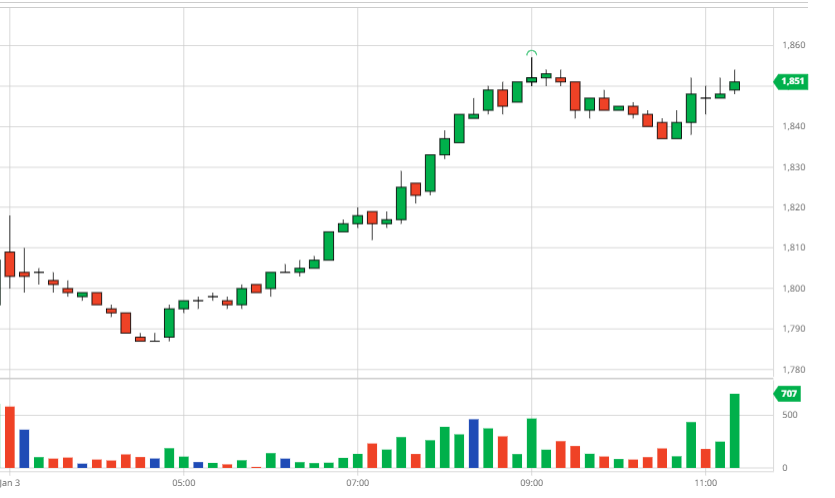Select the 1,830 price axis label
Image resolution: width=835 pixels, height=498 pixels.
793,167
